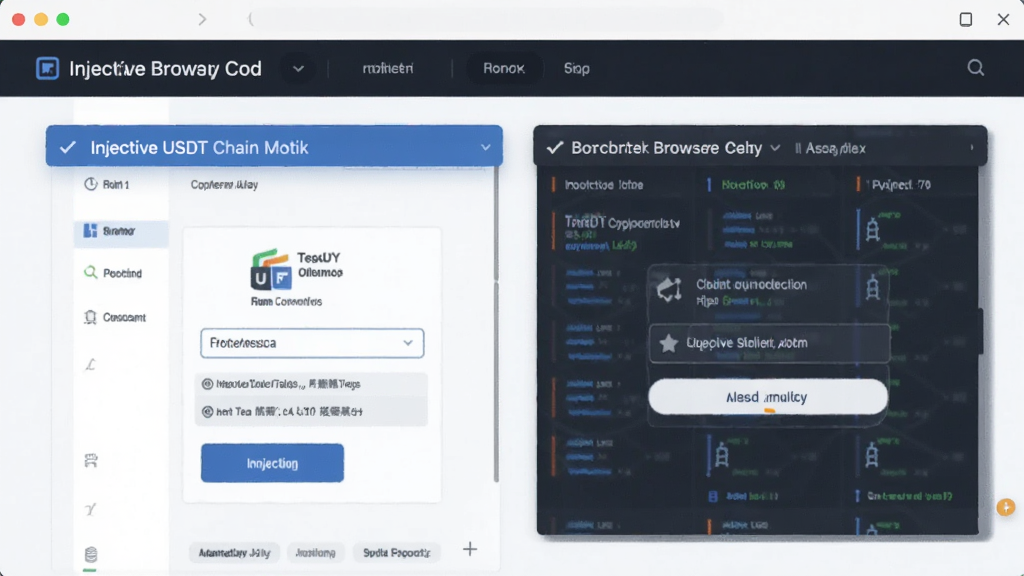Select the second radio option starting with hert Tea
Screen dimensions: 1024x576
207,411
